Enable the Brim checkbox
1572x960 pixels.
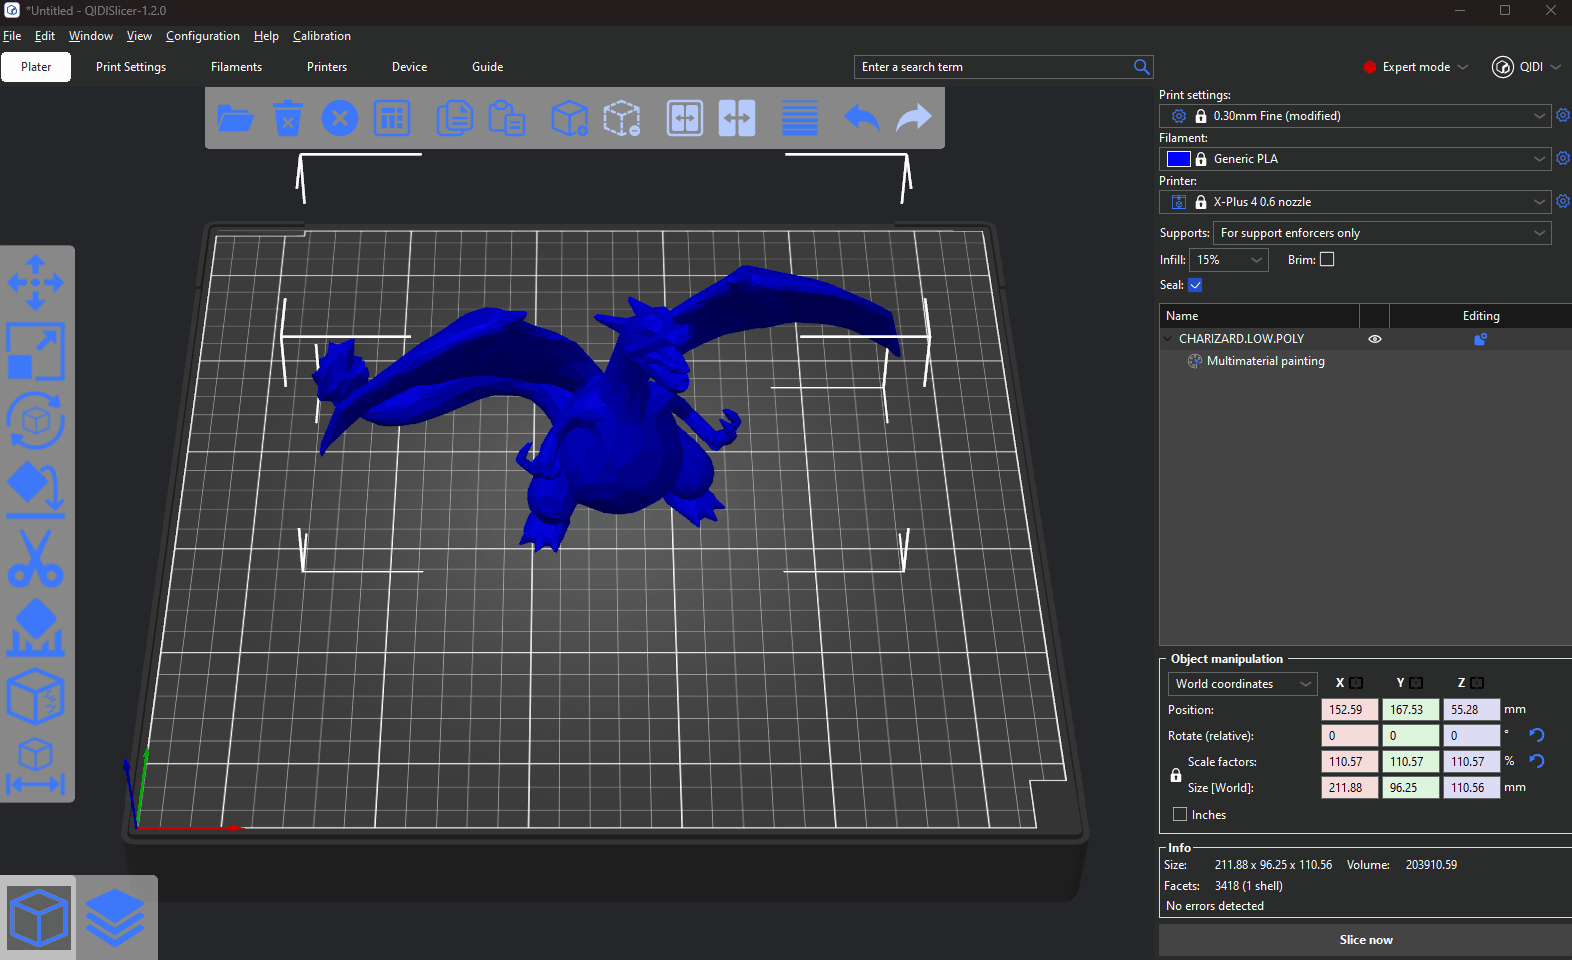[1327, 259]
